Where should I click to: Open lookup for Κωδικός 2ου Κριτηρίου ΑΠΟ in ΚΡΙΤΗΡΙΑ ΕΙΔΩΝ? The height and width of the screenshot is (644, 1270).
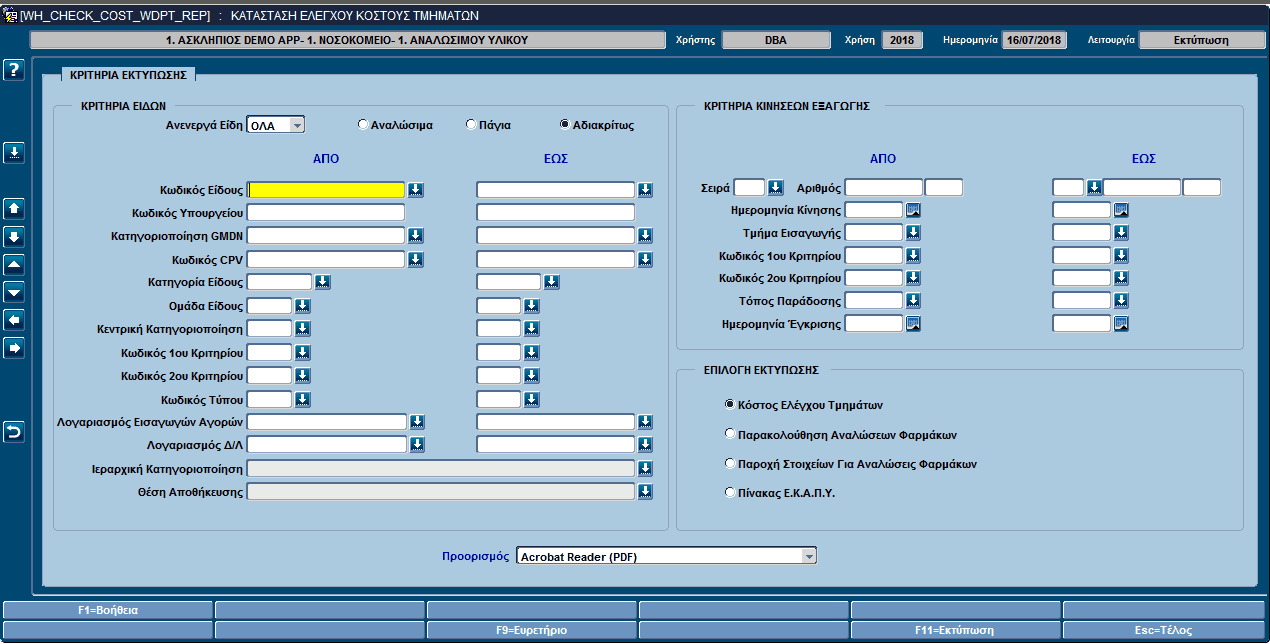pyautogui.click(x=302, y=376)
